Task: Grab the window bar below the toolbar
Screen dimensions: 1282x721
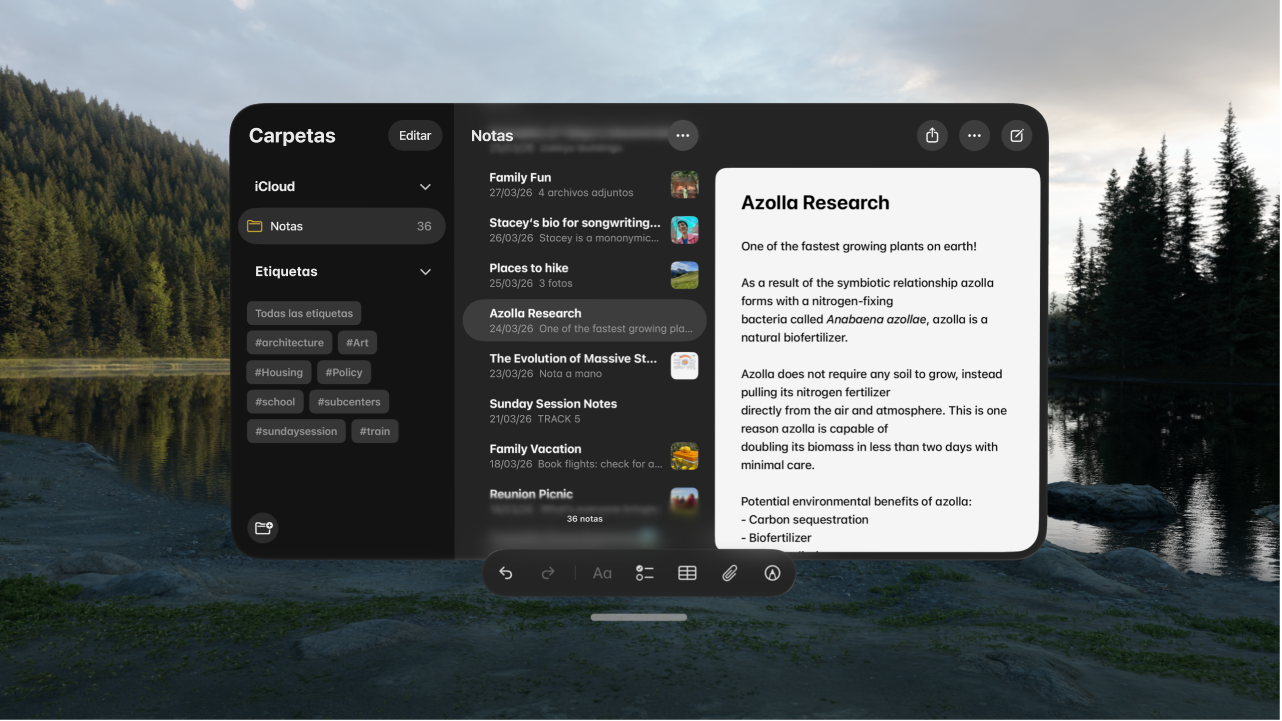Action: pyautogui.click(x=639, y=617)
